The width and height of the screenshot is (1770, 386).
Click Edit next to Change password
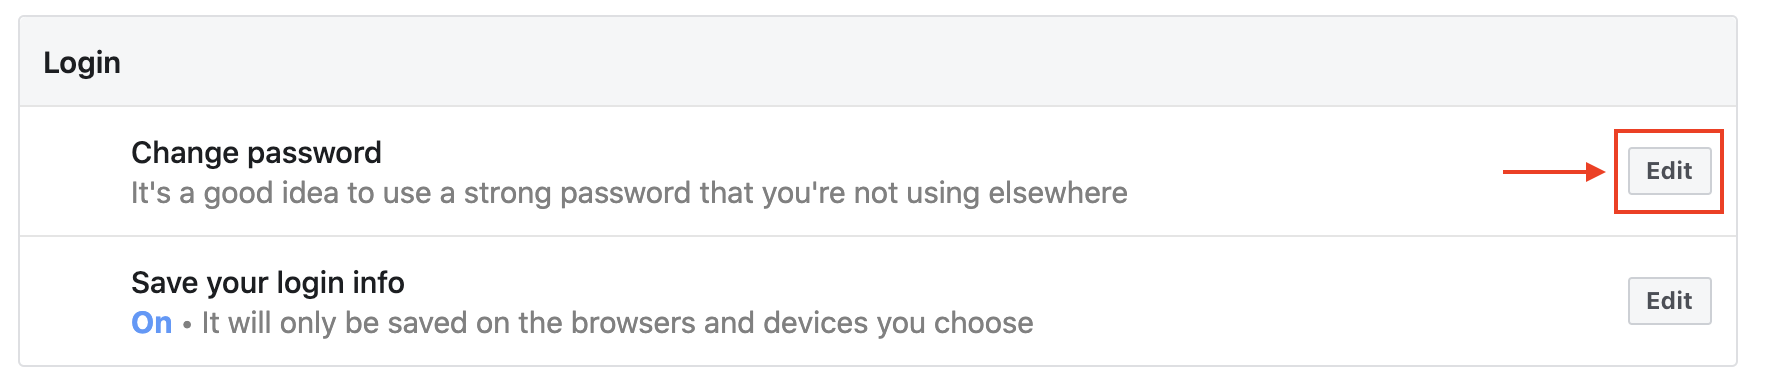[x=1669, y=171]
